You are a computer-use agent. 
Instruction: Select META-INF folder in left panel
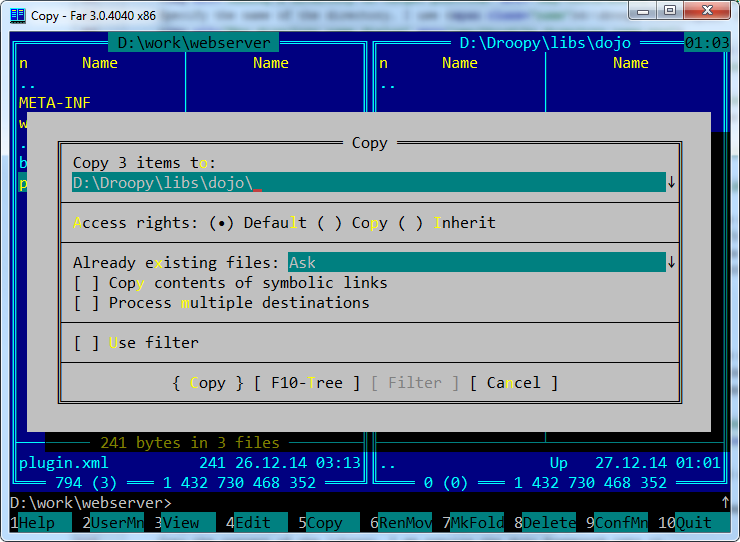point(55,103)
